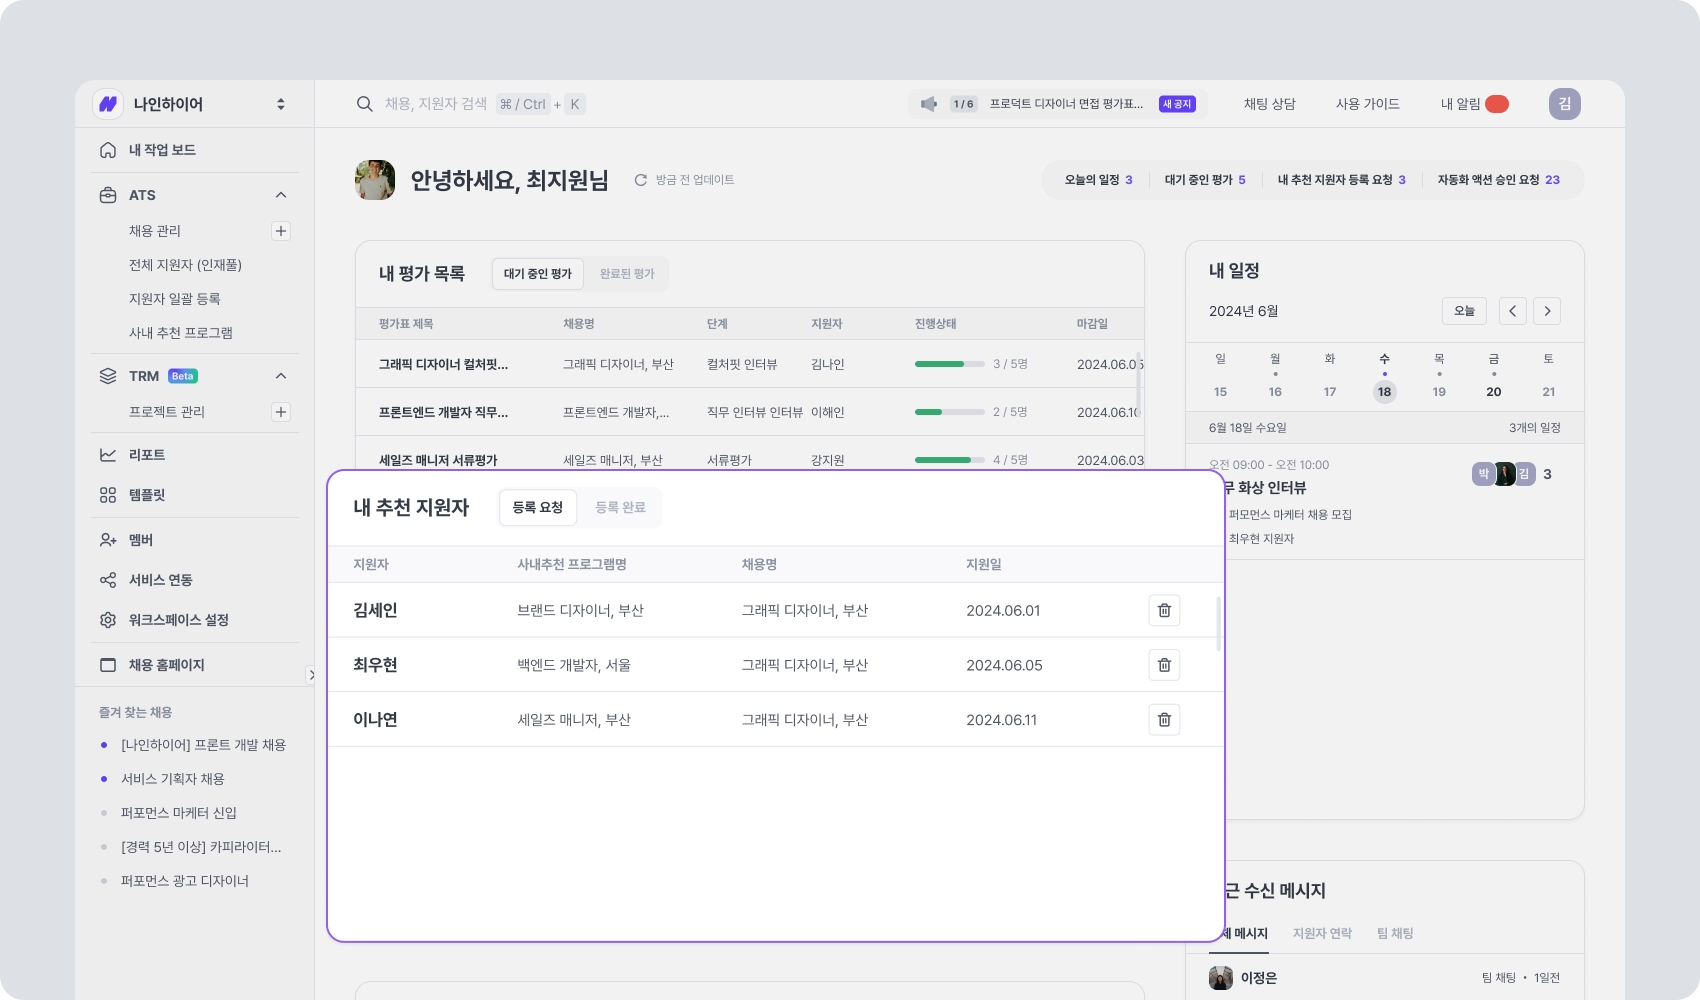Open 사내 추천 프로그램 menu
The image size is (1700, 1000).
coord(180,333)
